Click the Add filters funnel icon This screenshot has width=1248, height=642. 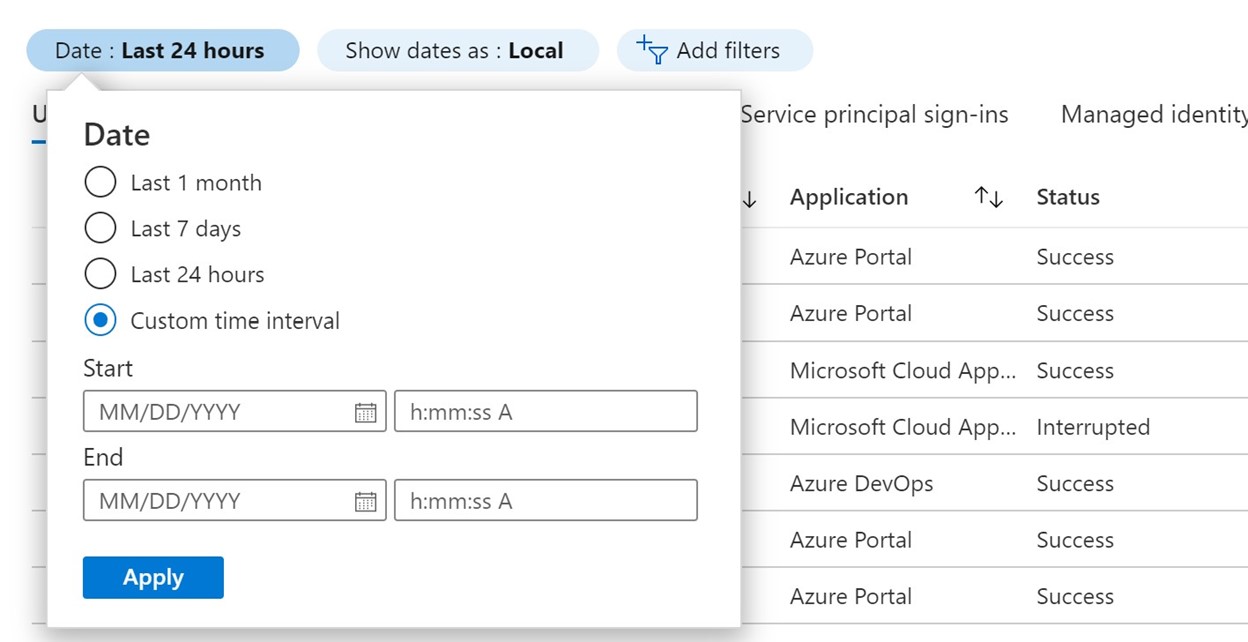click(652, 50)
